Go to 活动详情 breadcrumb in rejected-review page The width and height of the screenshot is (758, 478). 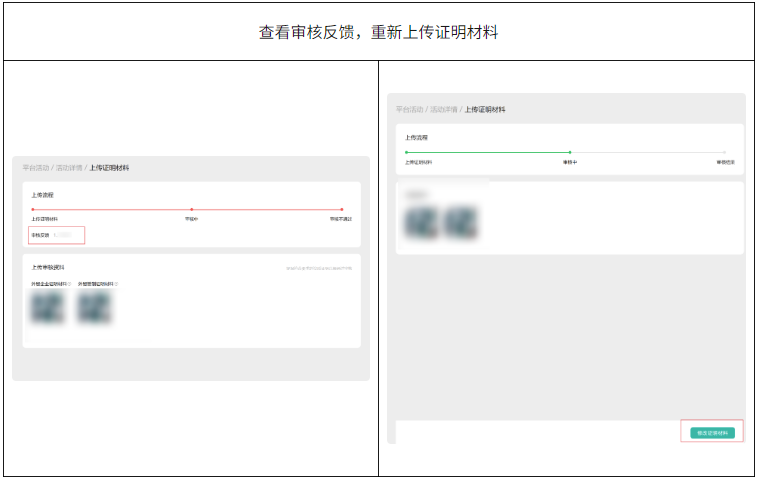68,168
